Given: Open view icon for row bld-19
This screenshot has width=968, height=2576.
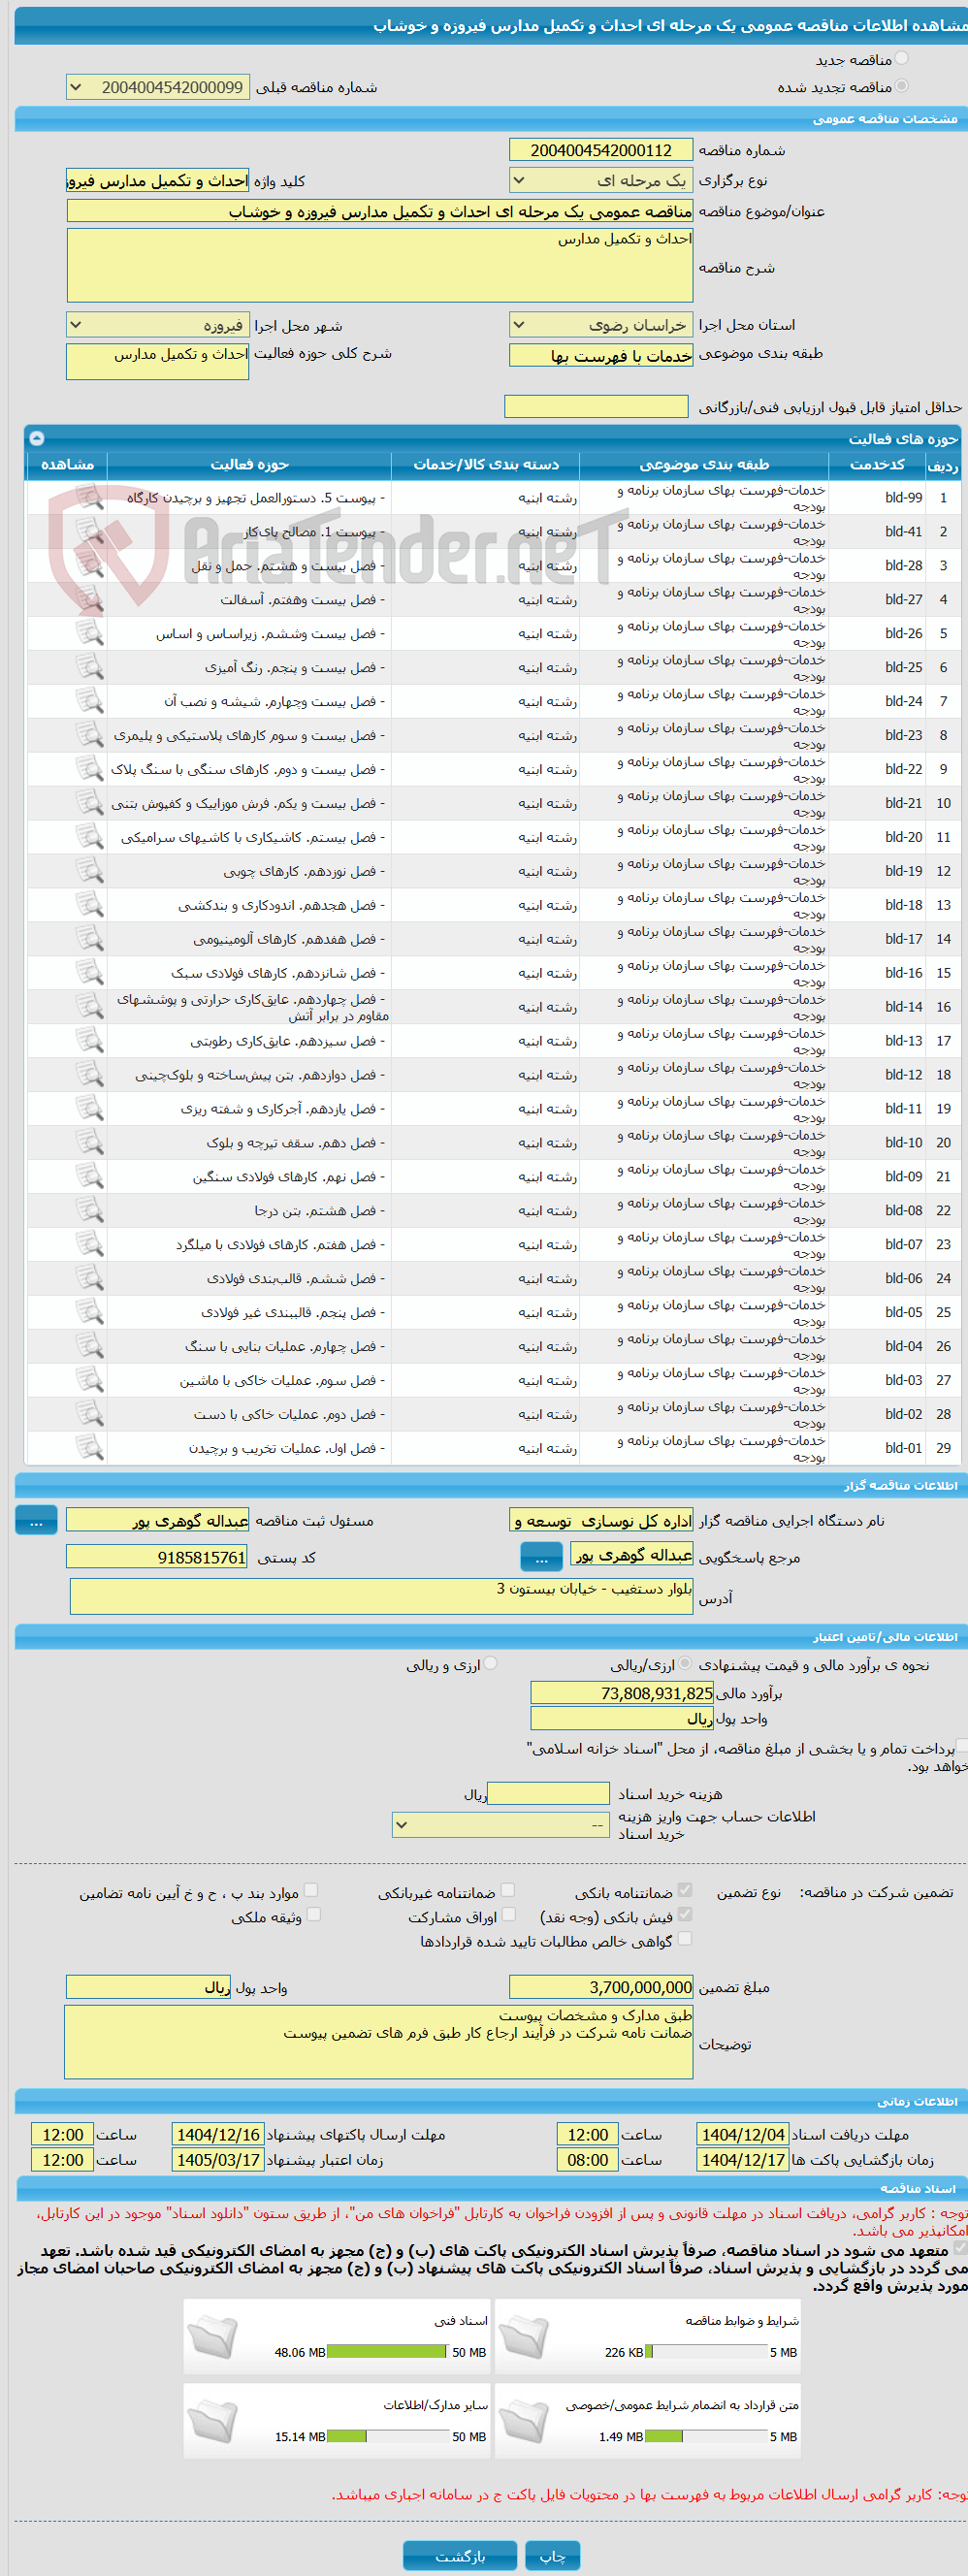Looking at the screenshot, I should (x=90, y=871).
